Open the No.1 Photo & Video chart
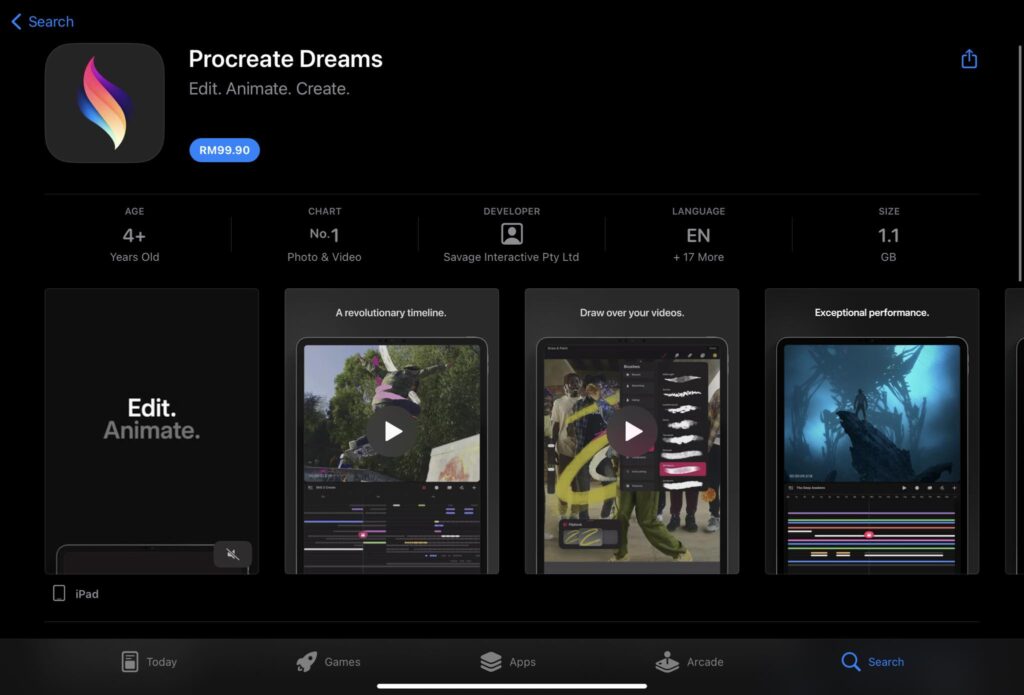 (x=324, y=235)
